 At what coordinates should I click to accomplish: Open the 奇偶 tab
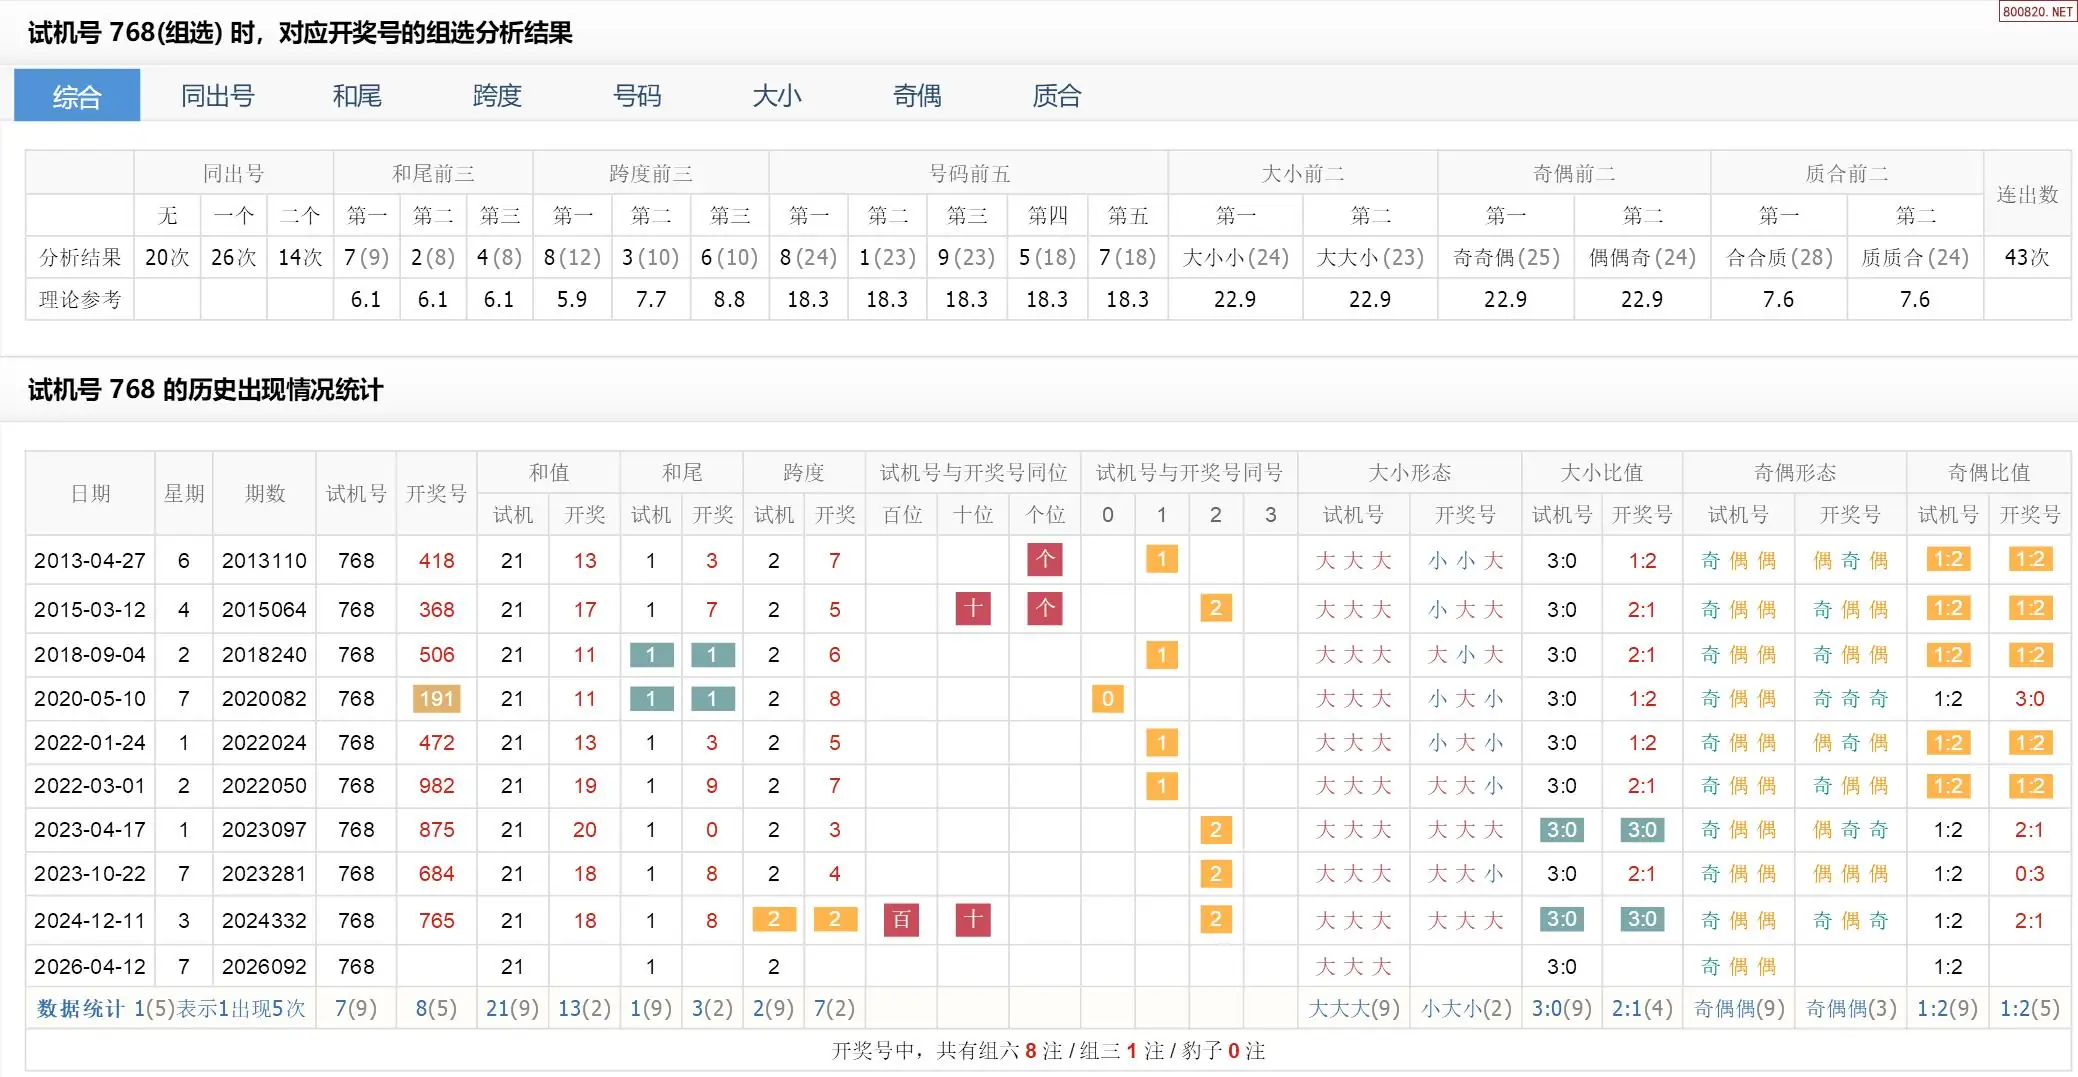[x=917, y=96]
